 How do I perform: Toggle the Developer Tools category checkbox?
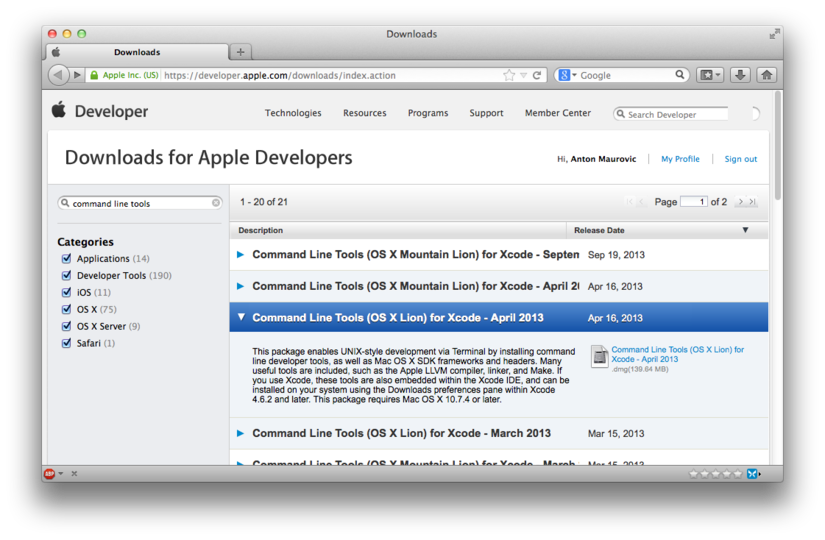pyautogui.click(x=67, y=276)
